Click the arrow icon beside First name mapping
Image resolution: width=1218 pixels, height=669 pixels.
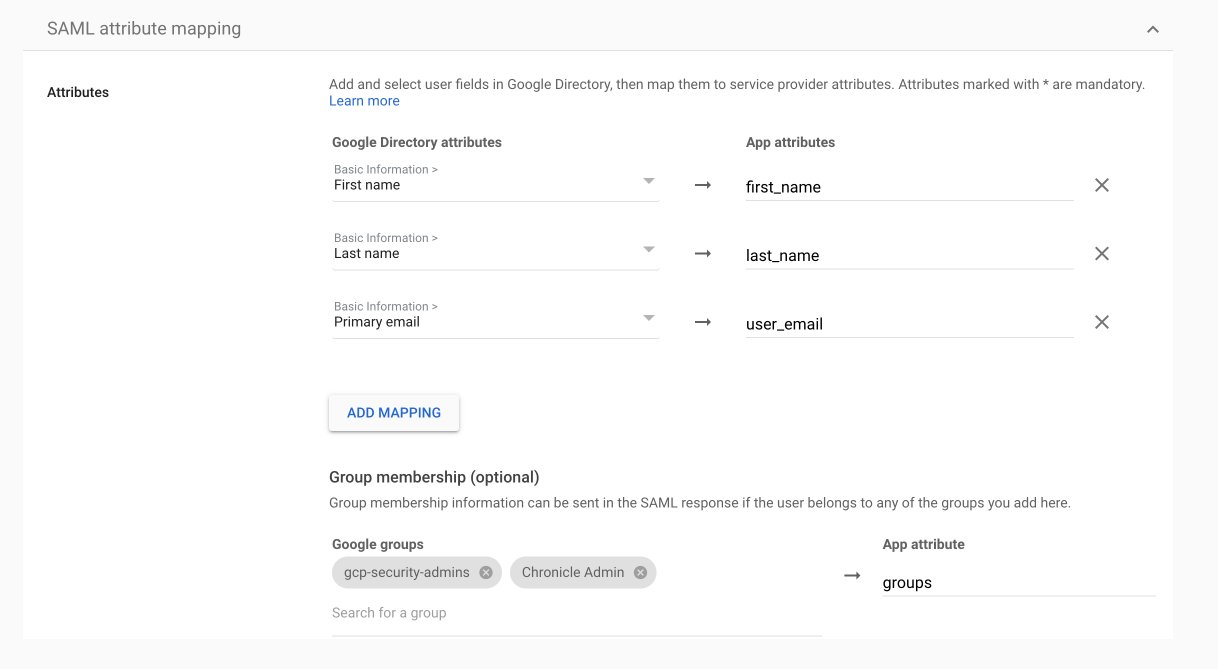pos(702,185)
